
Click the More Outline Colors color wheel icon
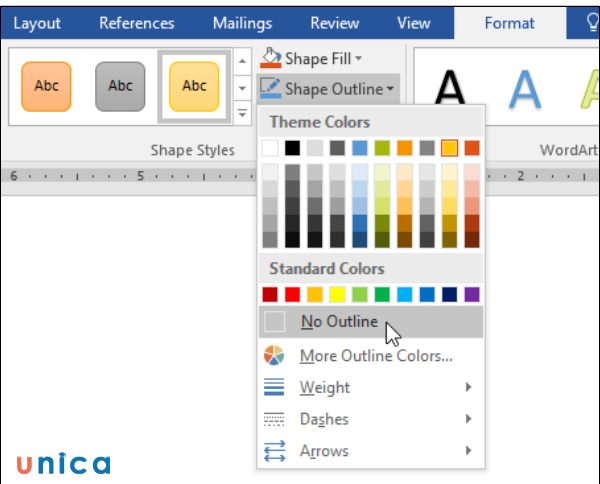coord(273,355)
